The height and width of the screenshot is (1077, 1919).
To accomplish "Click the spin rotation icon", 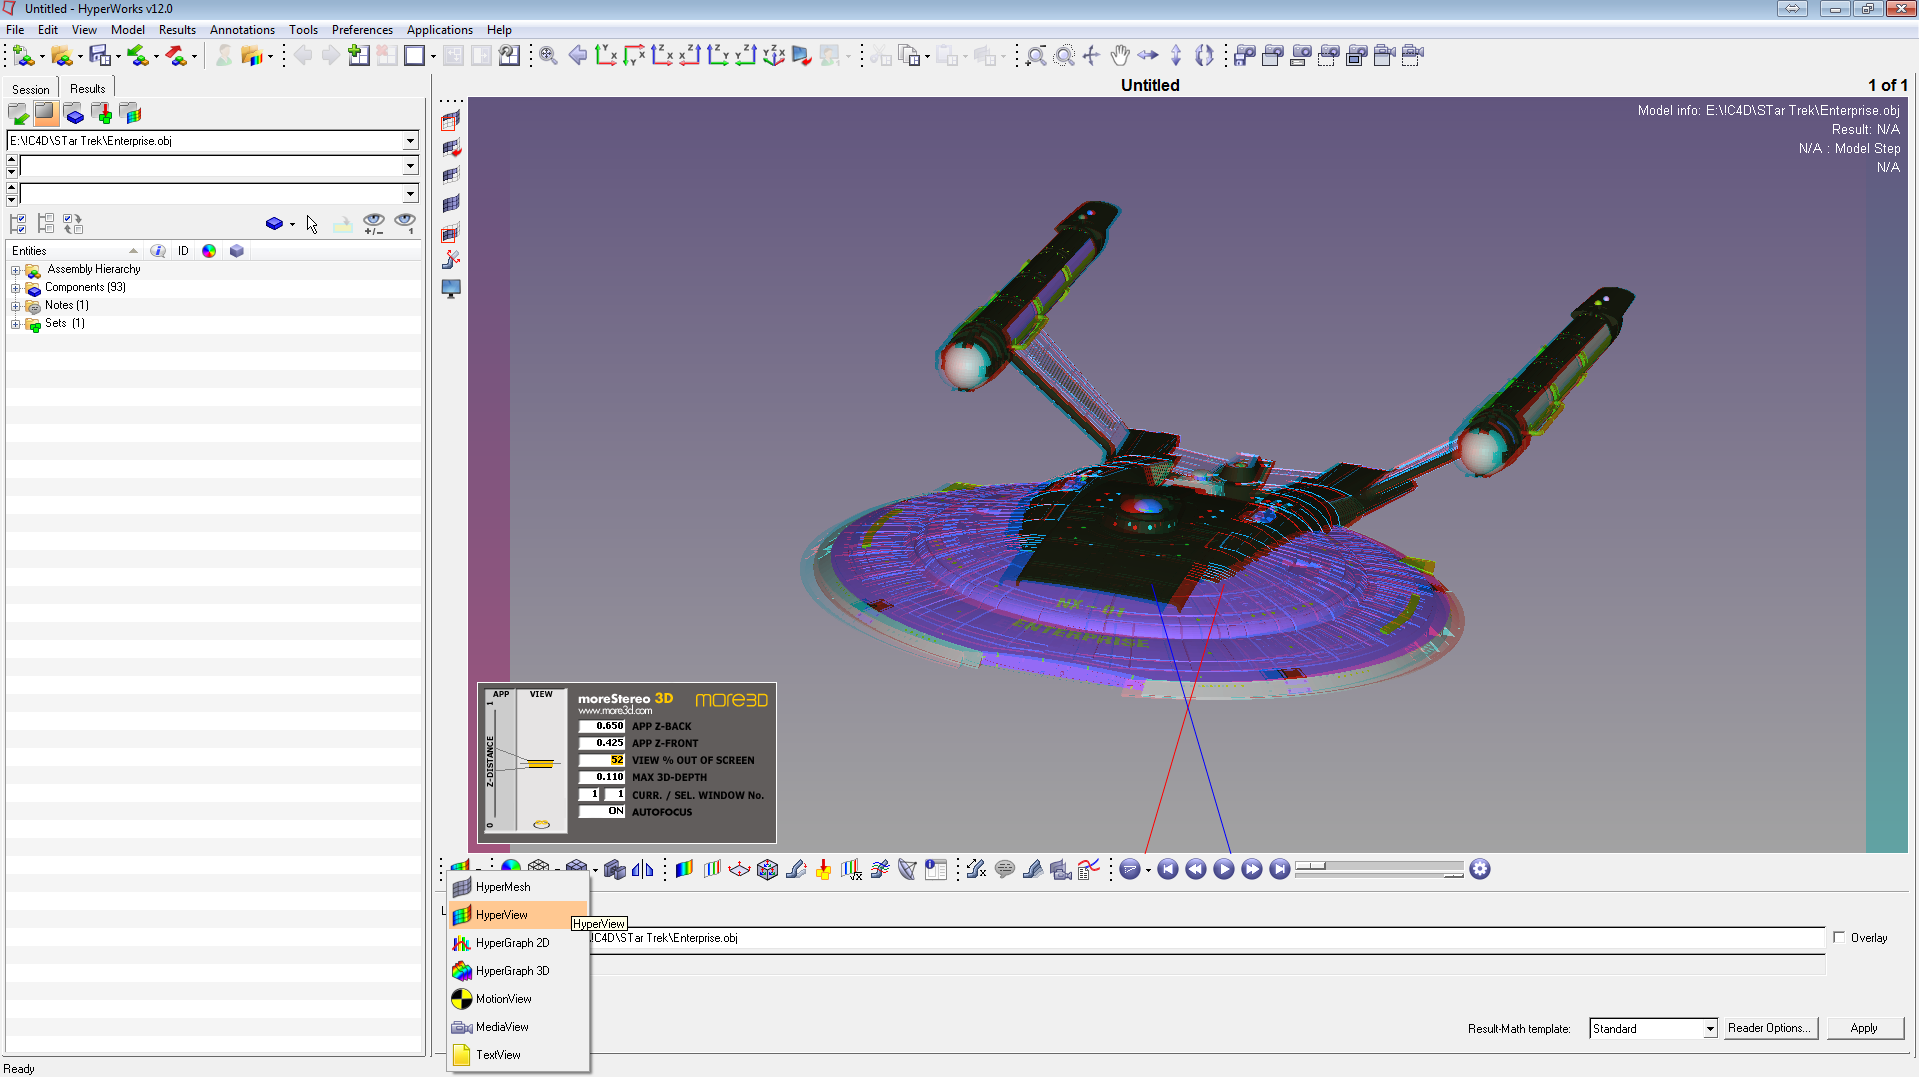I will tap(1204, 56).
